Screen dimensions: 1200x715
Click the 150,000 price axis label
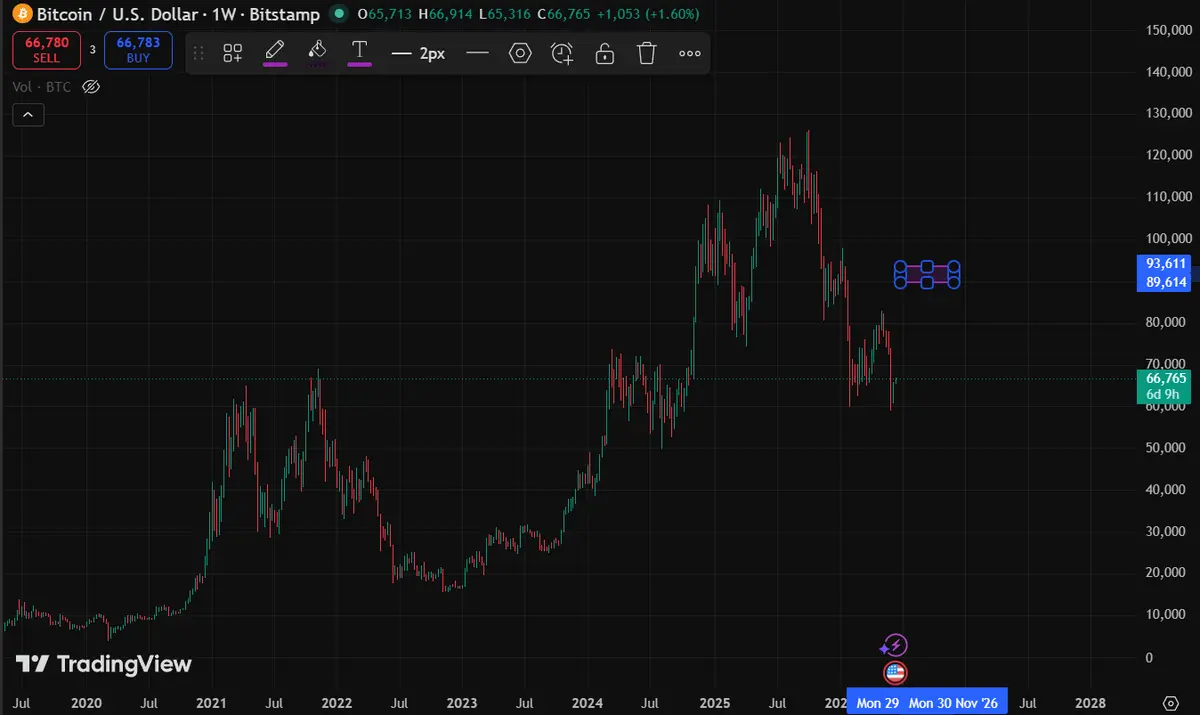1167,30
